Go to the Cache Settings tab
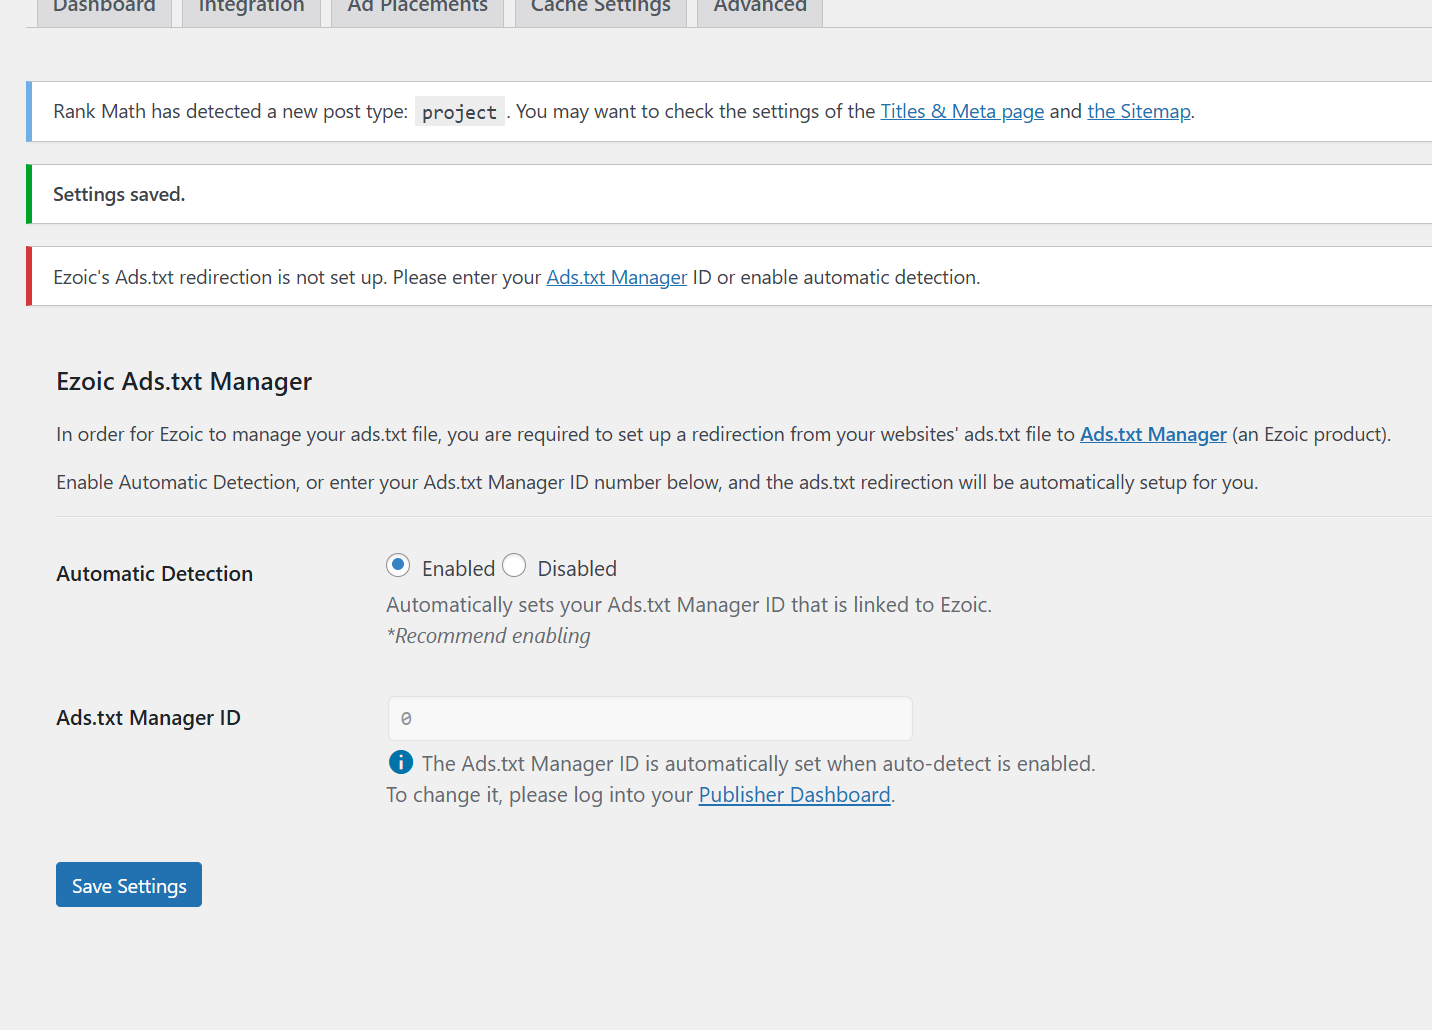1432x1030 pixels. pyautogui.click(x=600, y=10)
